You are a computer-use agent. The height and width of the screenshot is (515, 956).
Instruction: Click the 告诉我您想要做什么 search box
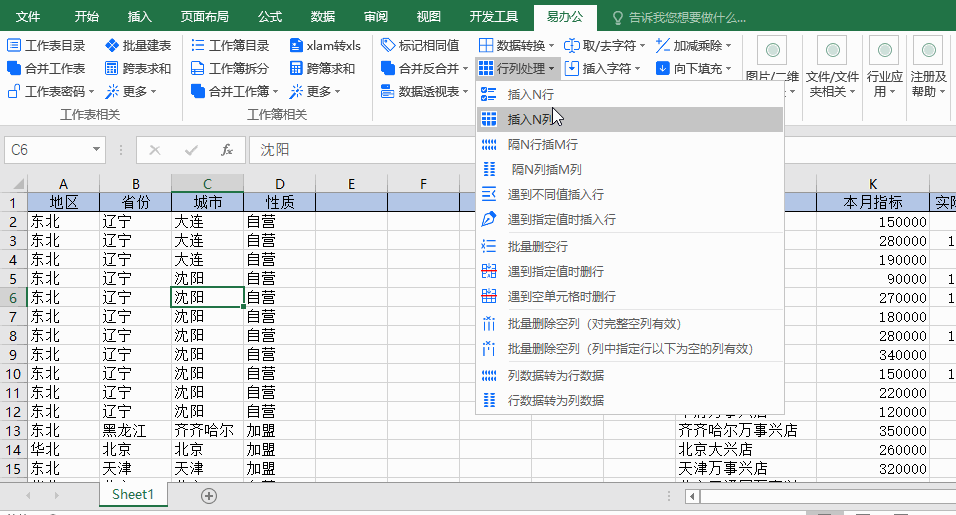click(x=680, y=18)
